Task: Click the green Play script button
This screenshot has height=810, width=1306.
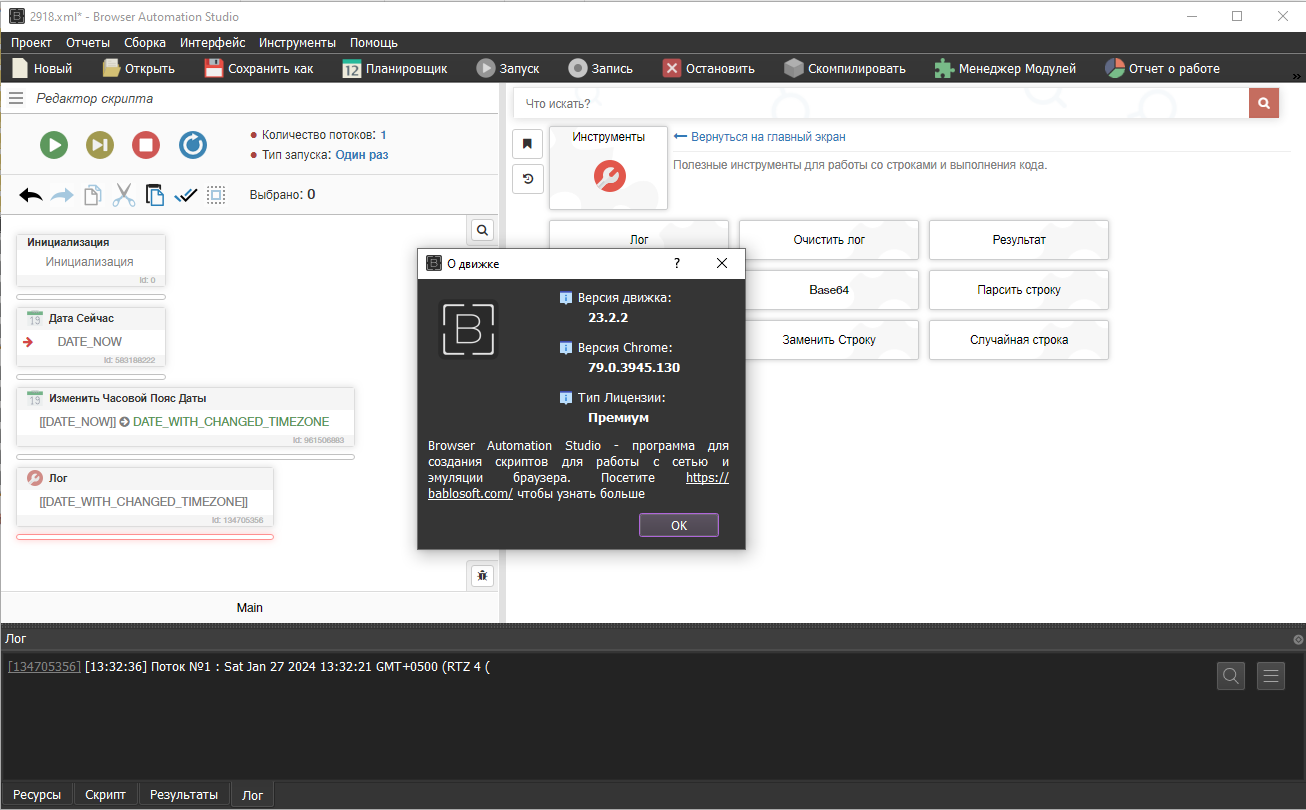Action: (54, 145)
